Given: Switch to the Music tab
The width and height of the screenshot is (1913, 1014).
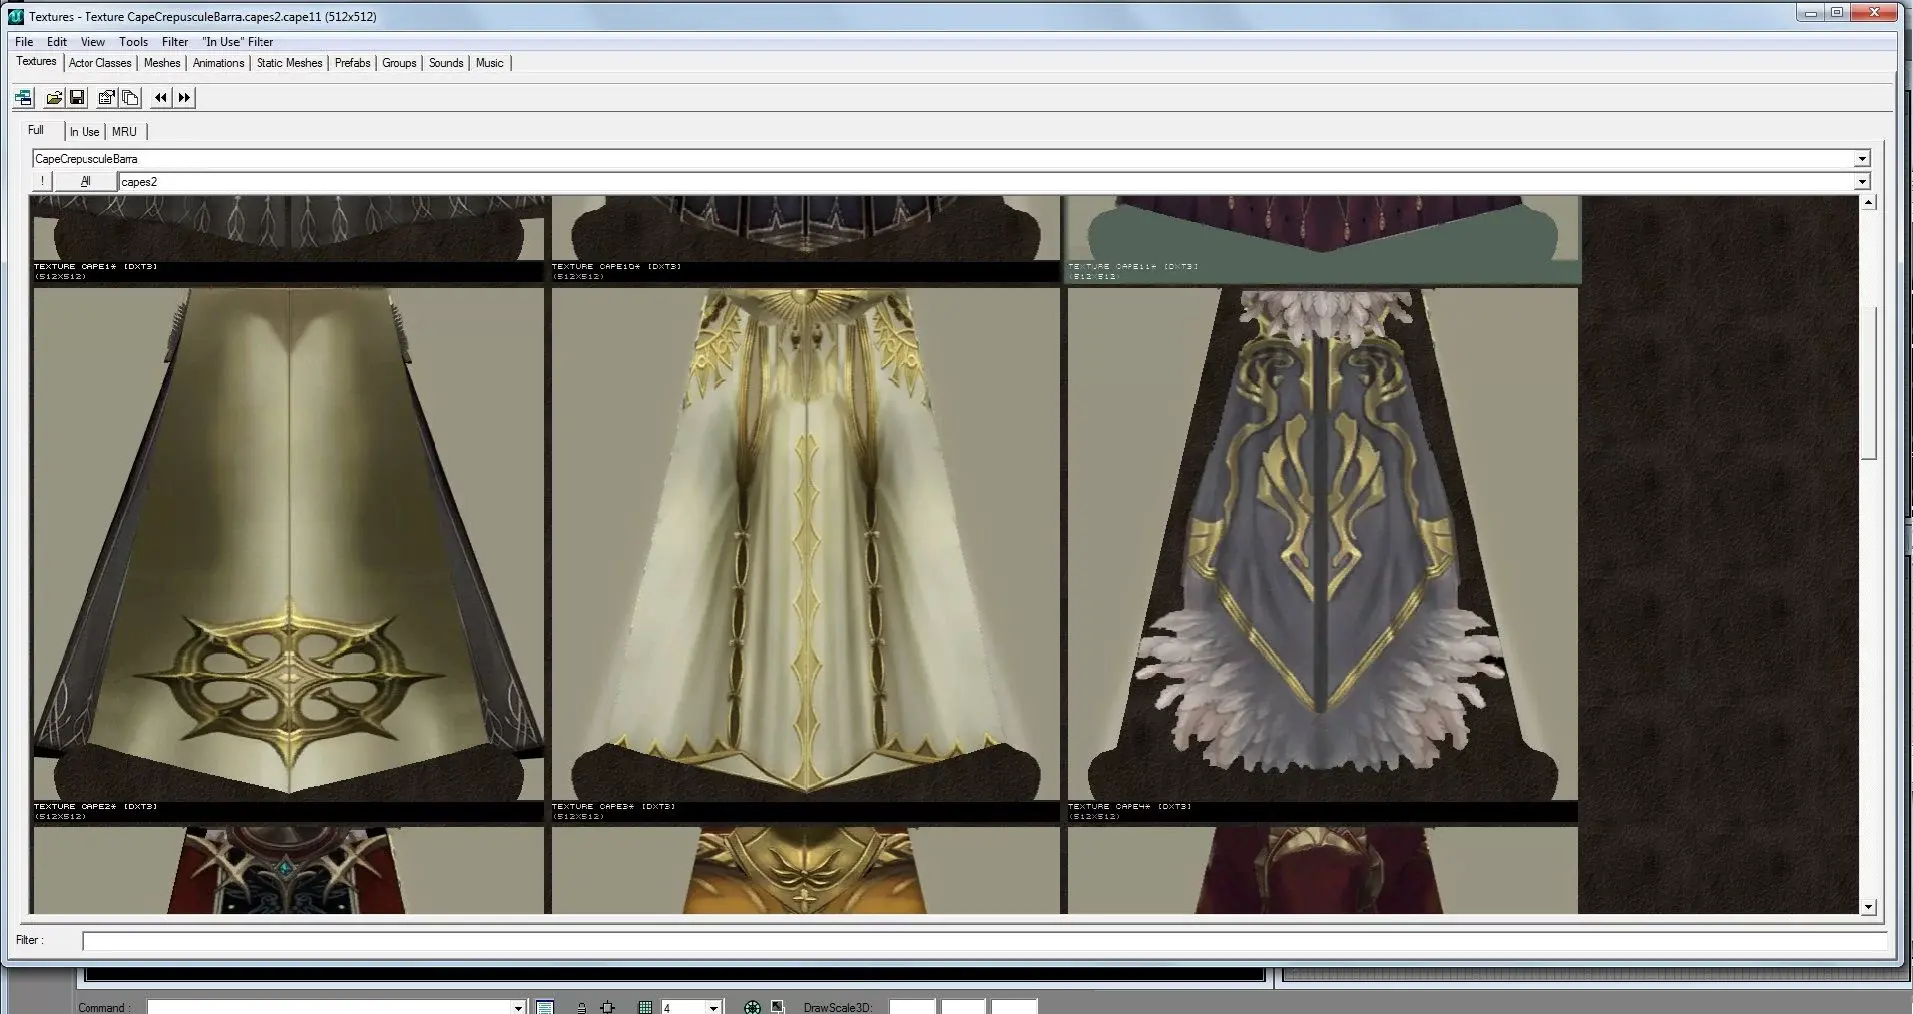Looking at the screenshot, I should click(x=490, y=63).
